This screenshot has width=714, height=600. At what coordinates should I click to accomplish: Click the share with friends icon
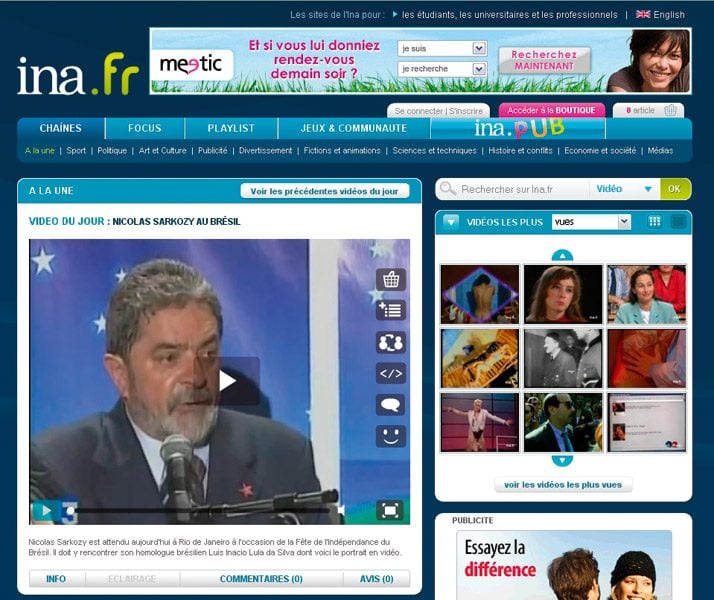pos(390,342)
